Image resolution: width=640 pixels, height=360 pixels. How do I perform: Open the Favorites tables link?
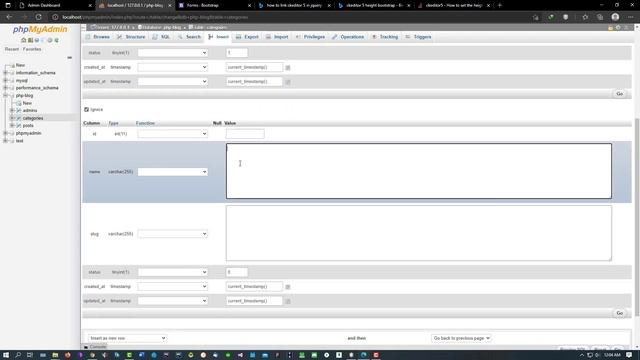click(32, 49)
